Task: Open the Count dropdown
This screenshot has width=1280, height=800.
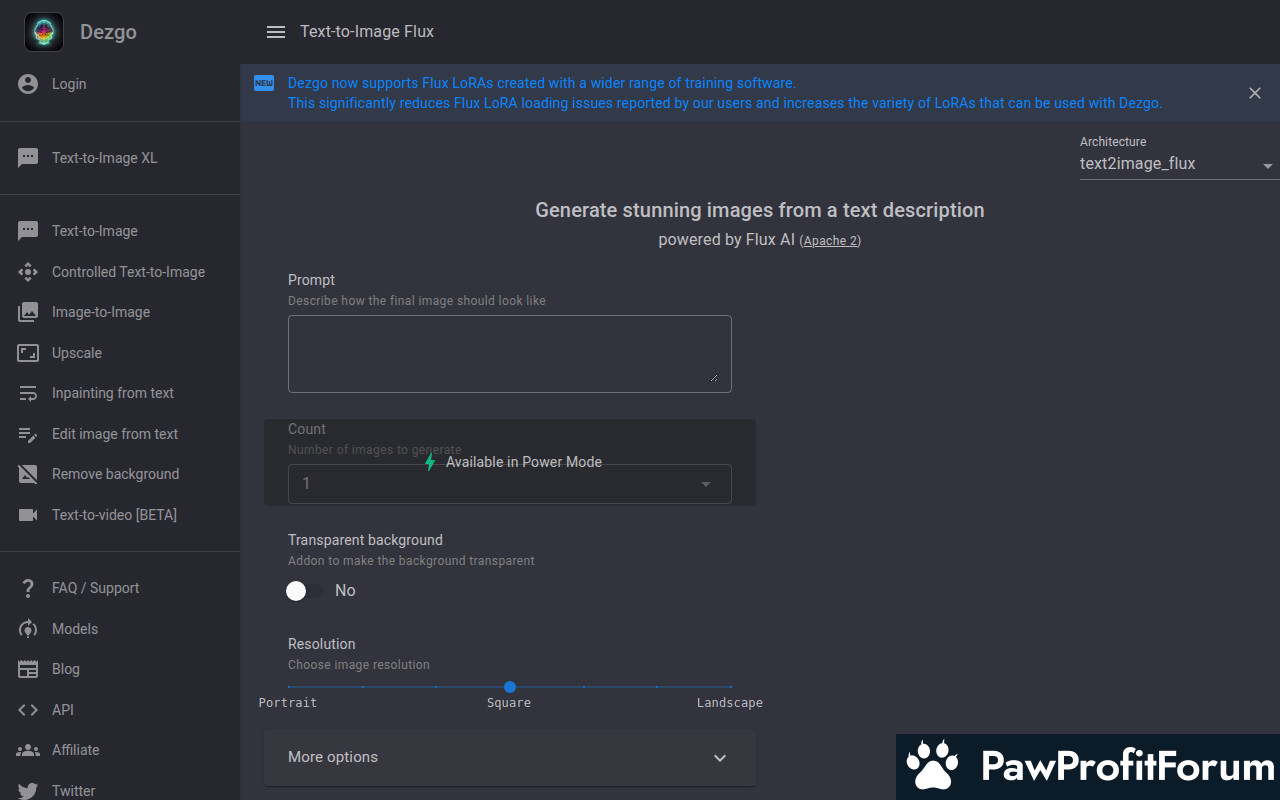Action: [510, 484]
